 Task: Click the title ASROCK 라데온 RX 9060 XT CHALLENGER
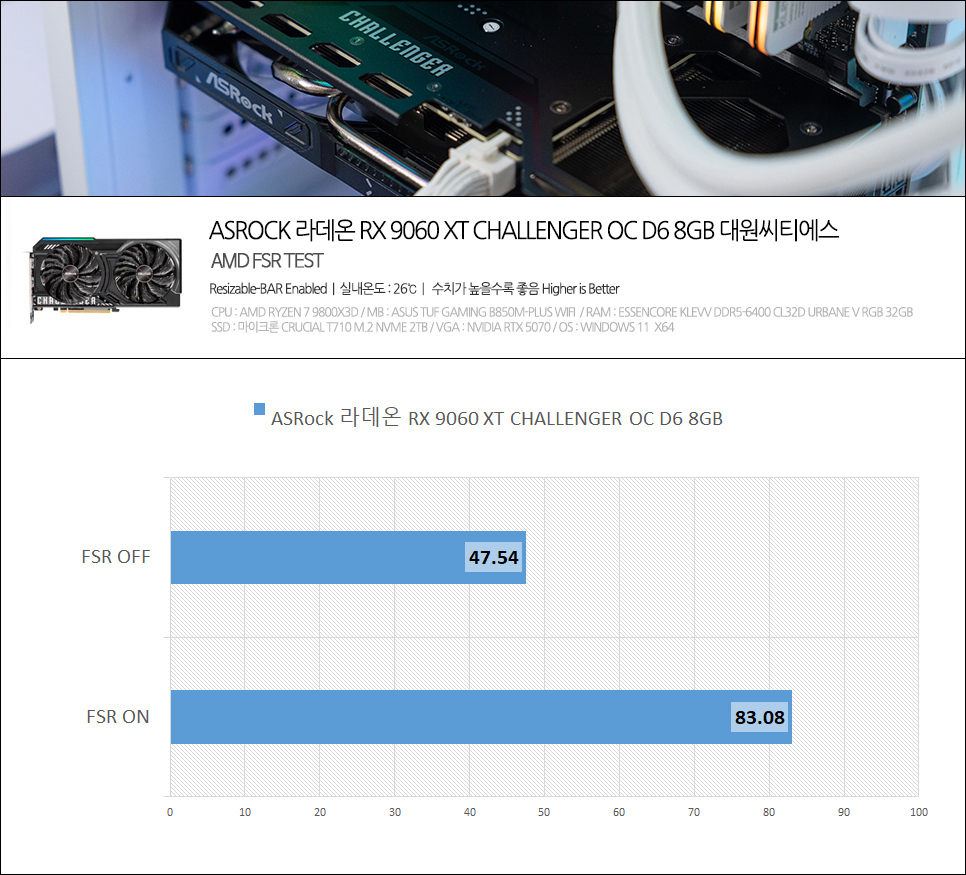524,230
